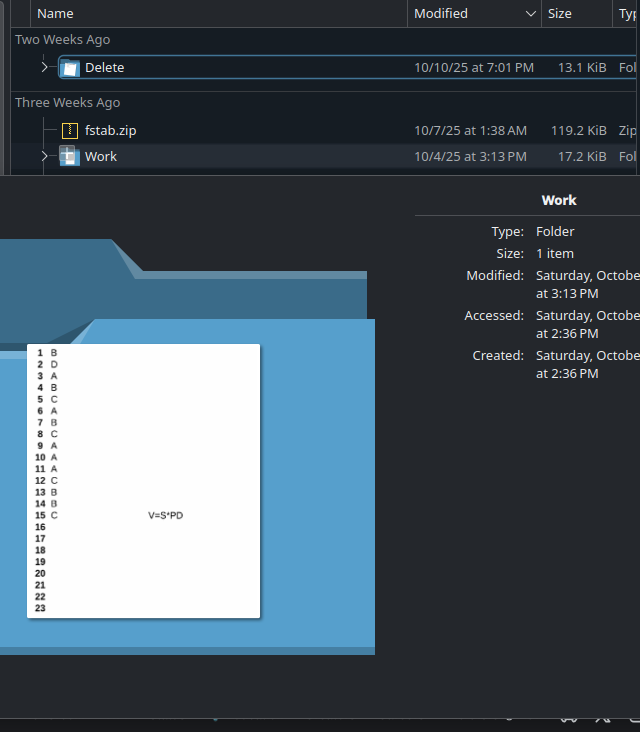Sort files by the Size column

point(577,14)
